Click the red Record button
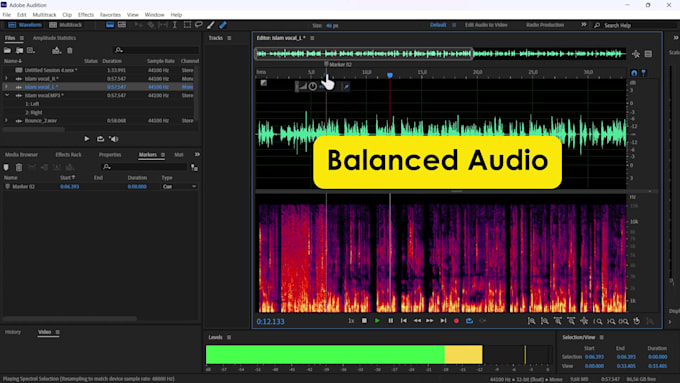The image size is (680, 383). tap(456, 321)
